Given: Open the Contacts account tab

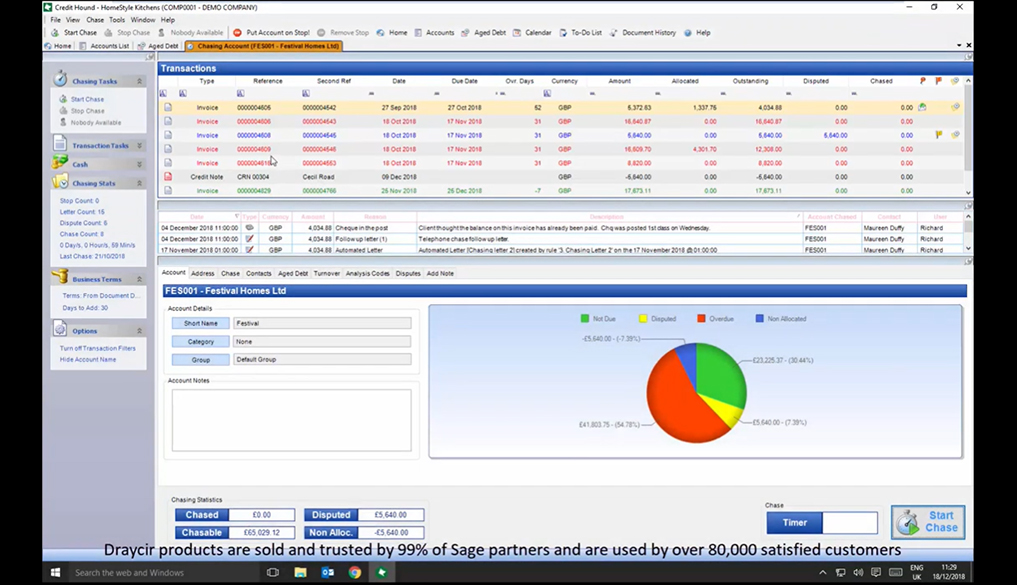Looking at the screenshot, I should [259, 274].
